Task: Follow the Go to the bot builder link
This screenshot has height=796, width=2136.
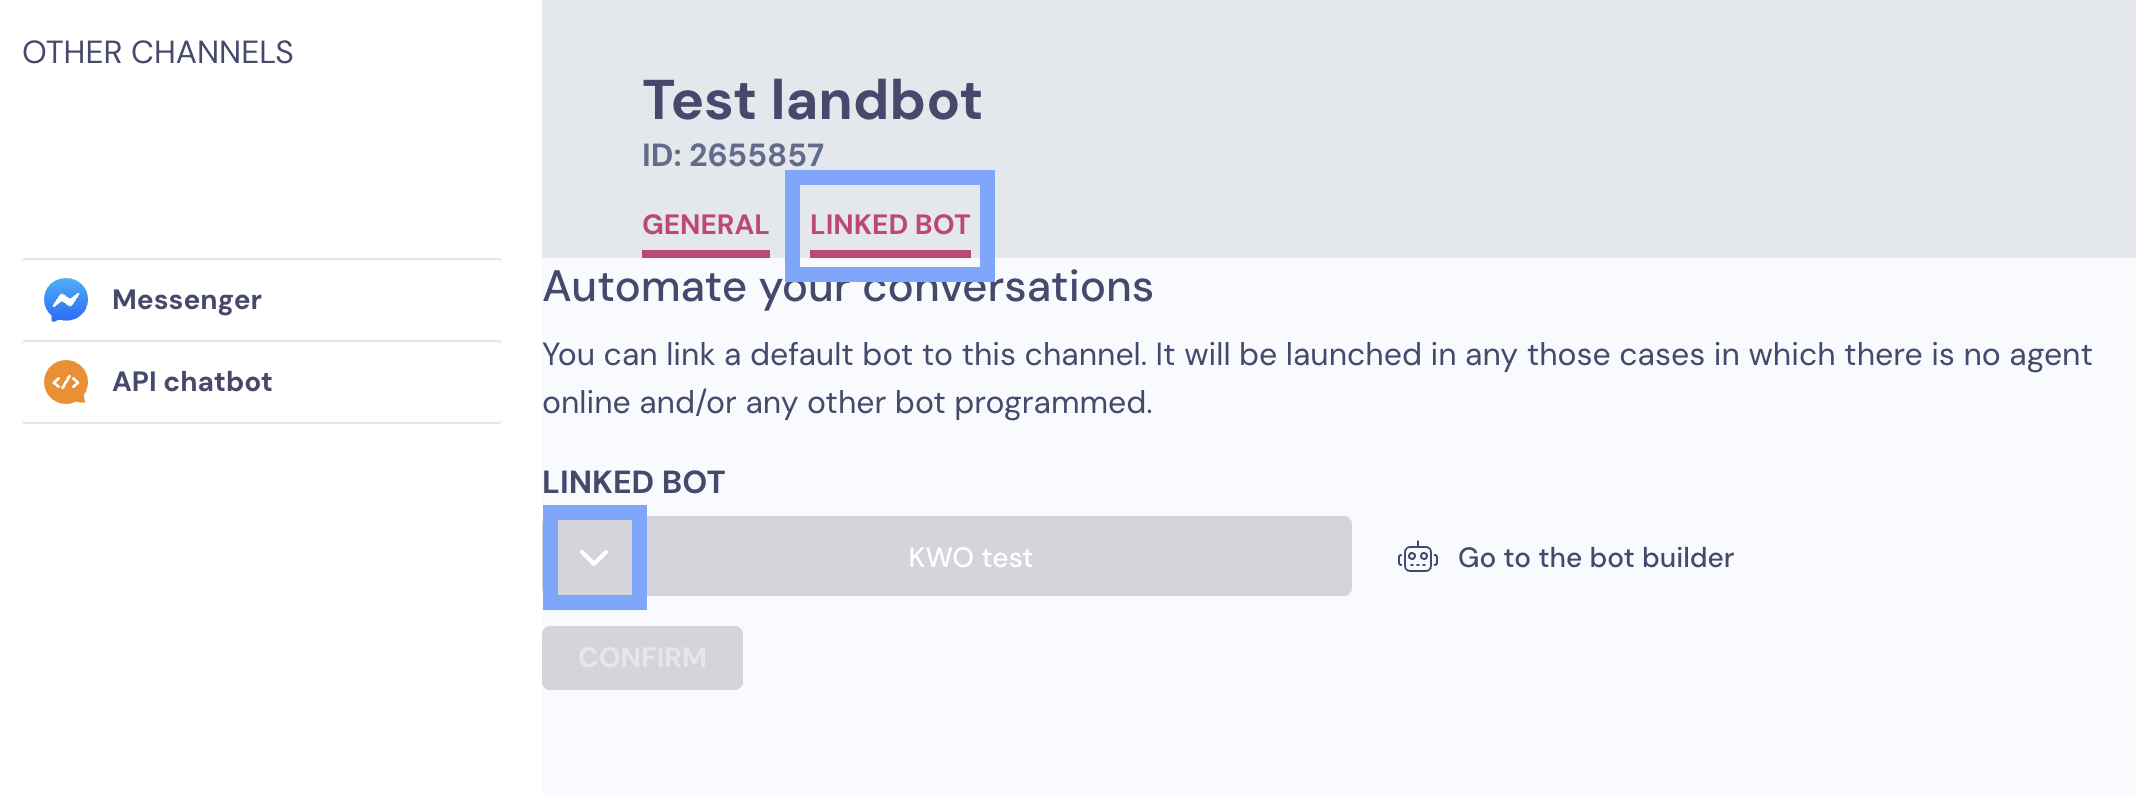Action: coord(1595,557)
